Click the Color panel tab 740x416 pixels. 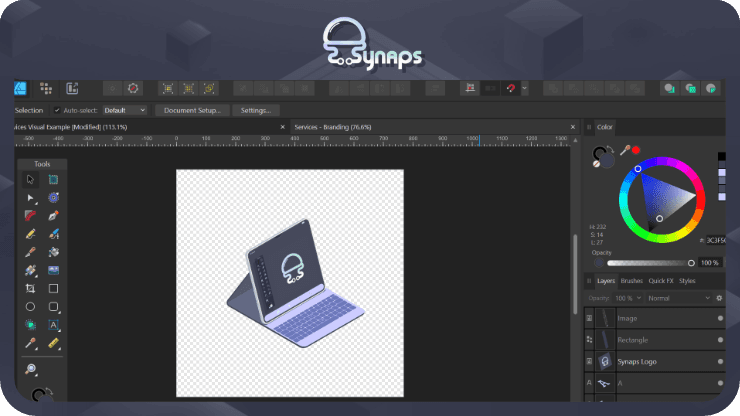pyautogui.click(x=605, y=127)
